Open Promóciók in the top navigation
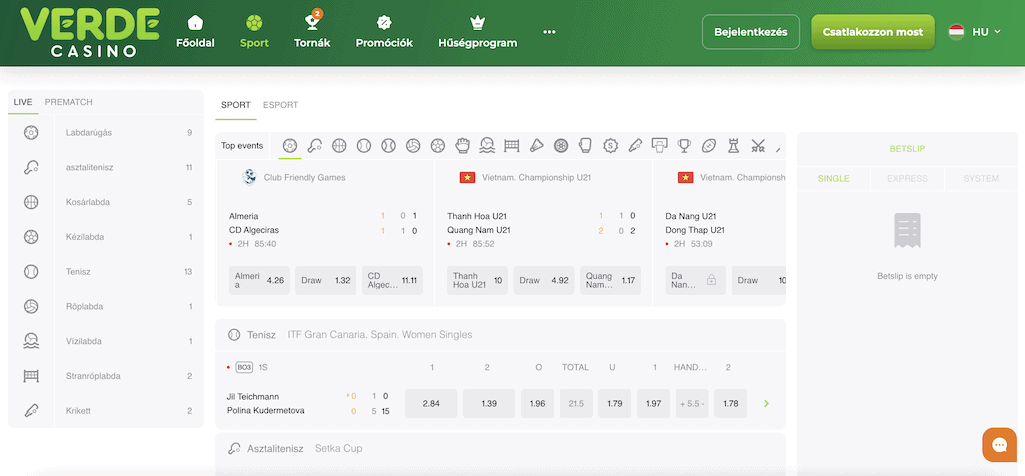Screen dimensions: 1025x476 pos(384,32)
